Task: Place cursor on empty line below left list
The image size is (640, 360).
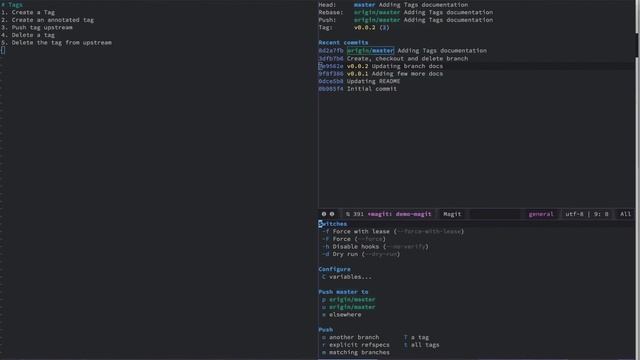Action: pos(3,50)
